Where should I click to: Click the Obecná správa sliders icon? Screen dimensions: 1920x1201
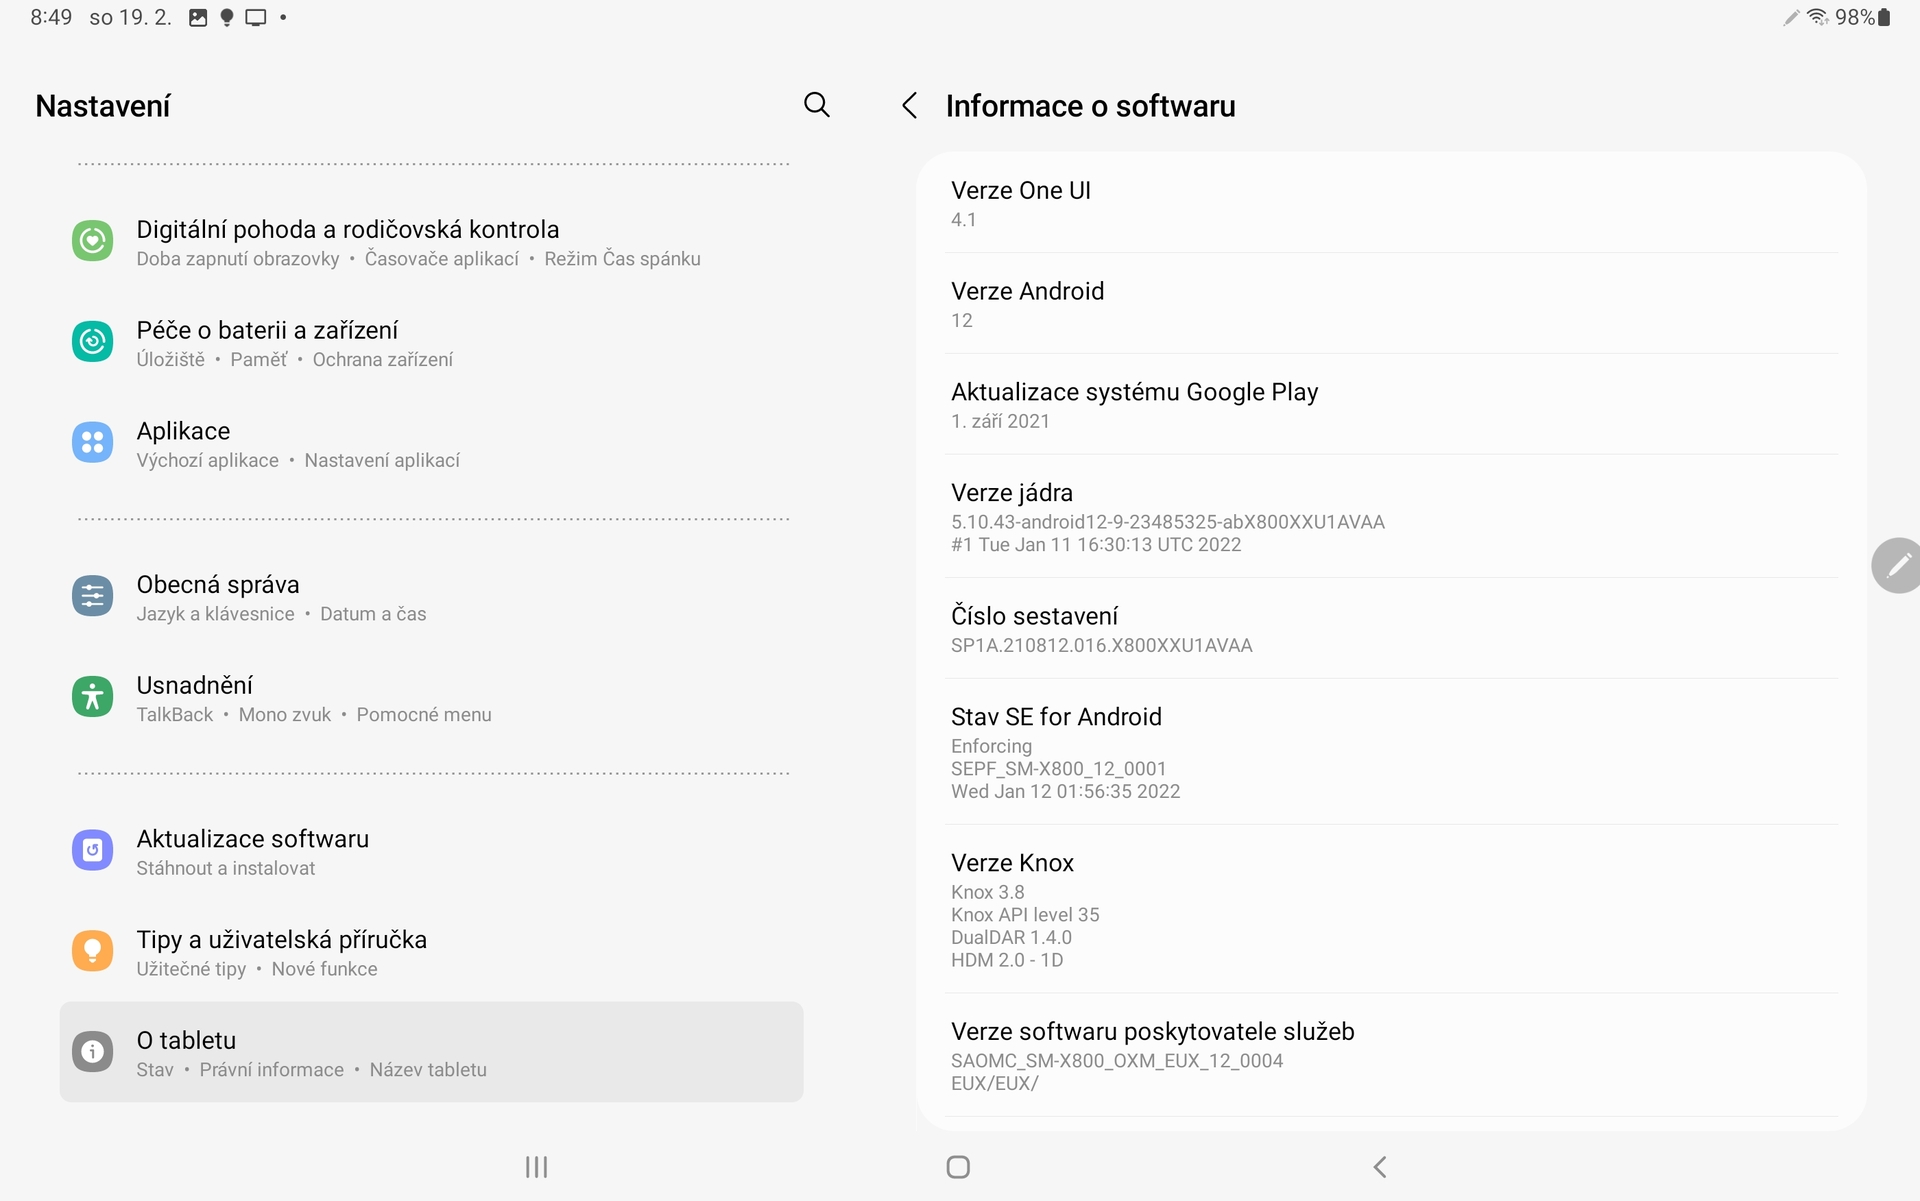click(x=92, y=596)
